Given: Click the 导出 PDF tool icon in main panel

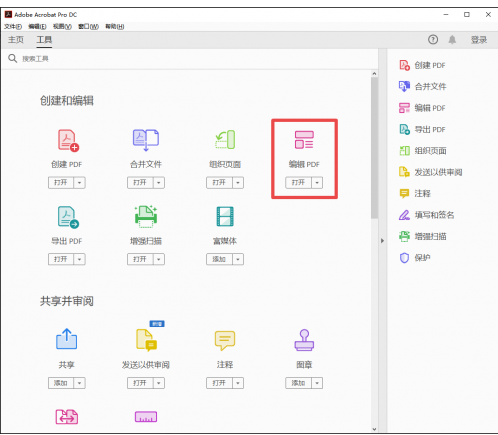Looking at the screenshot, I should click(x=68, y=217).
